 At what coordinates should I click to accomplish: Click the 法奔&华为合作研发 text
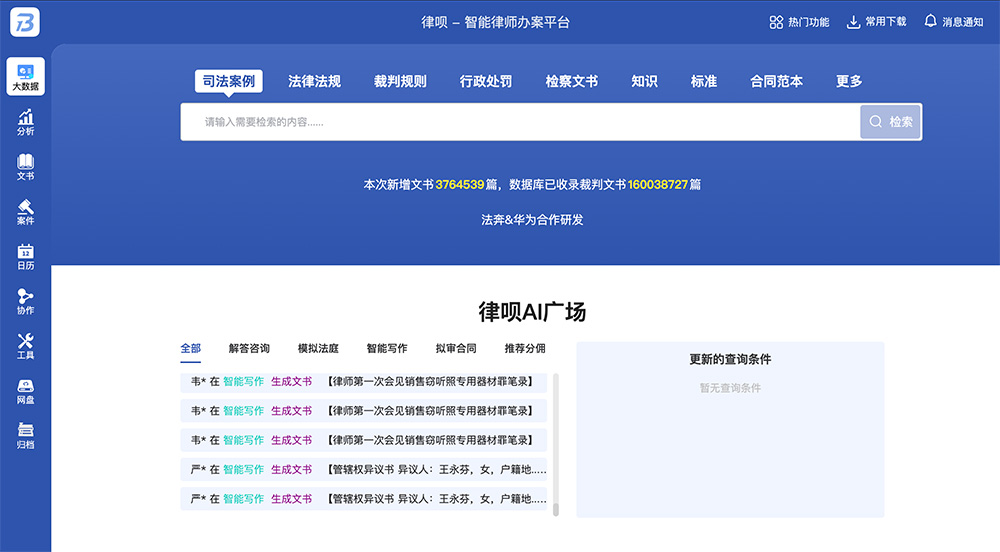pos(533,220)
